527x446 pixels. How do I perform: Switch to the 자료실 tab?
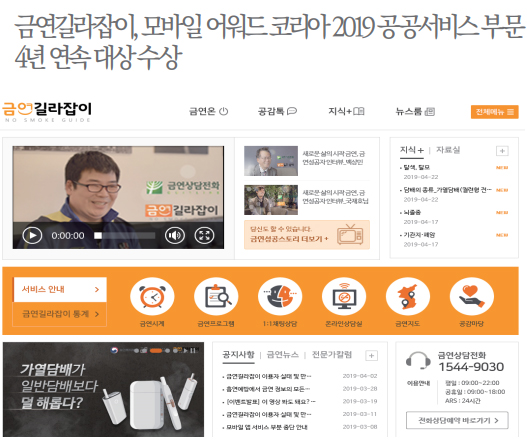448,150
